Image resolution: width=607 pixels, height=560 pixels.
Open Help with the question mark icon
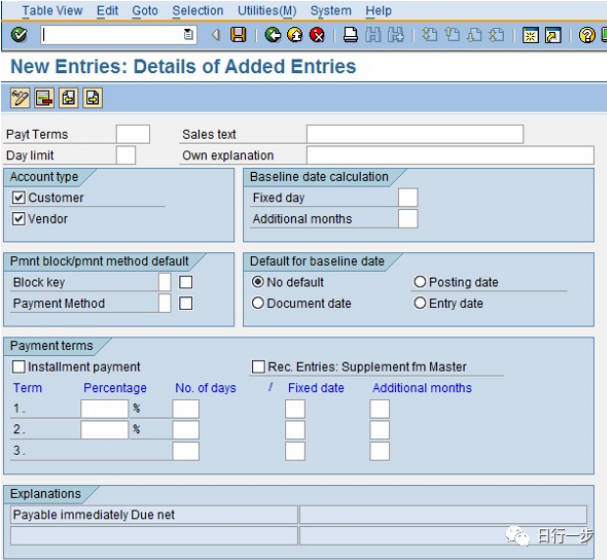(587, 35)
